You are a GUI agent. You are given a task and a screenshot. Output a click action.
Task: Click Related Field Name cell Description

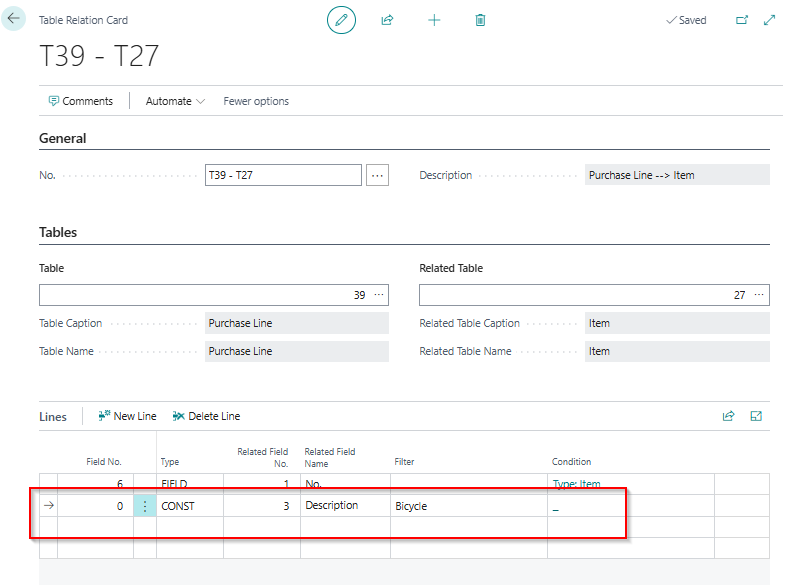coord(345,506)
